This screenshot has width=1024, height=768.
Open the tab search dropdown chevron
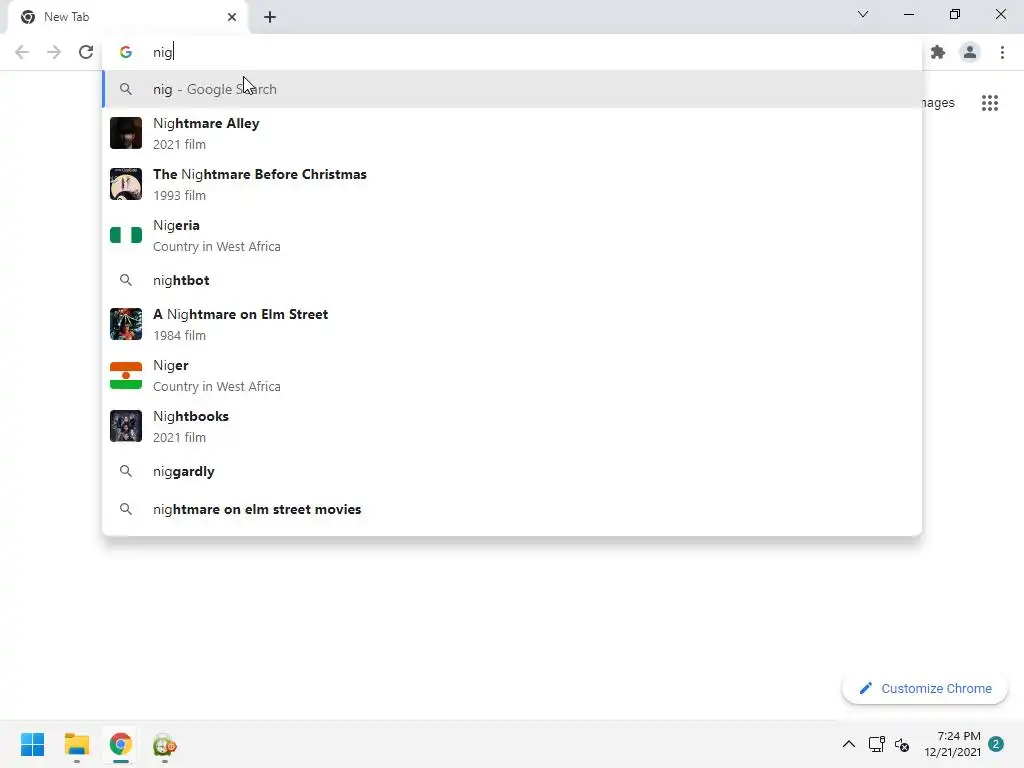pyautogui.click(x=863, y=14)
